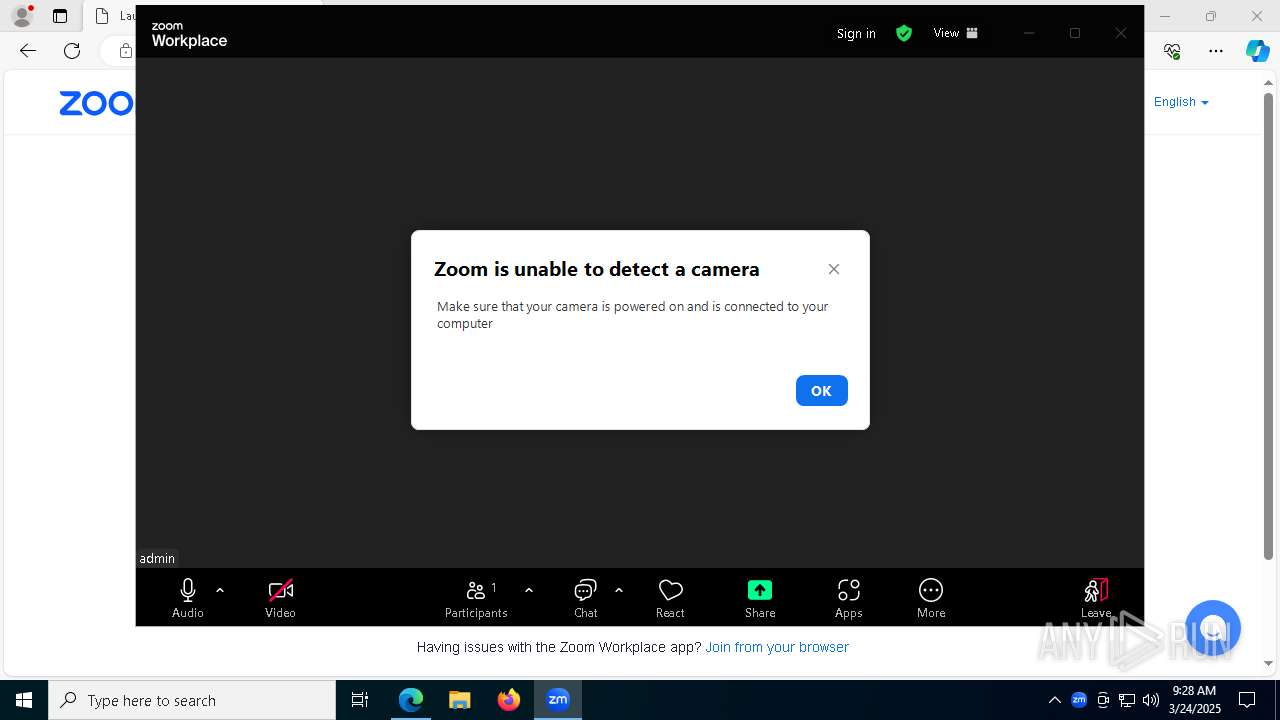Click the Zoom taskbar icon
1280x720 pixels.
[558, 700]
